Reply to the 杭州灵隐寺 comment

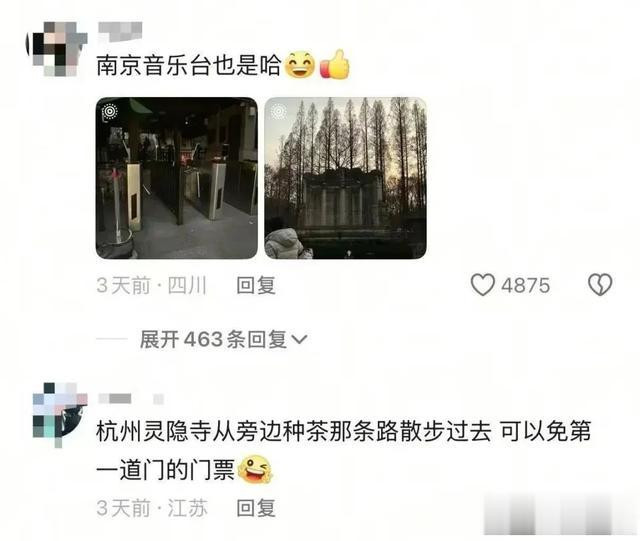(256, 508)
